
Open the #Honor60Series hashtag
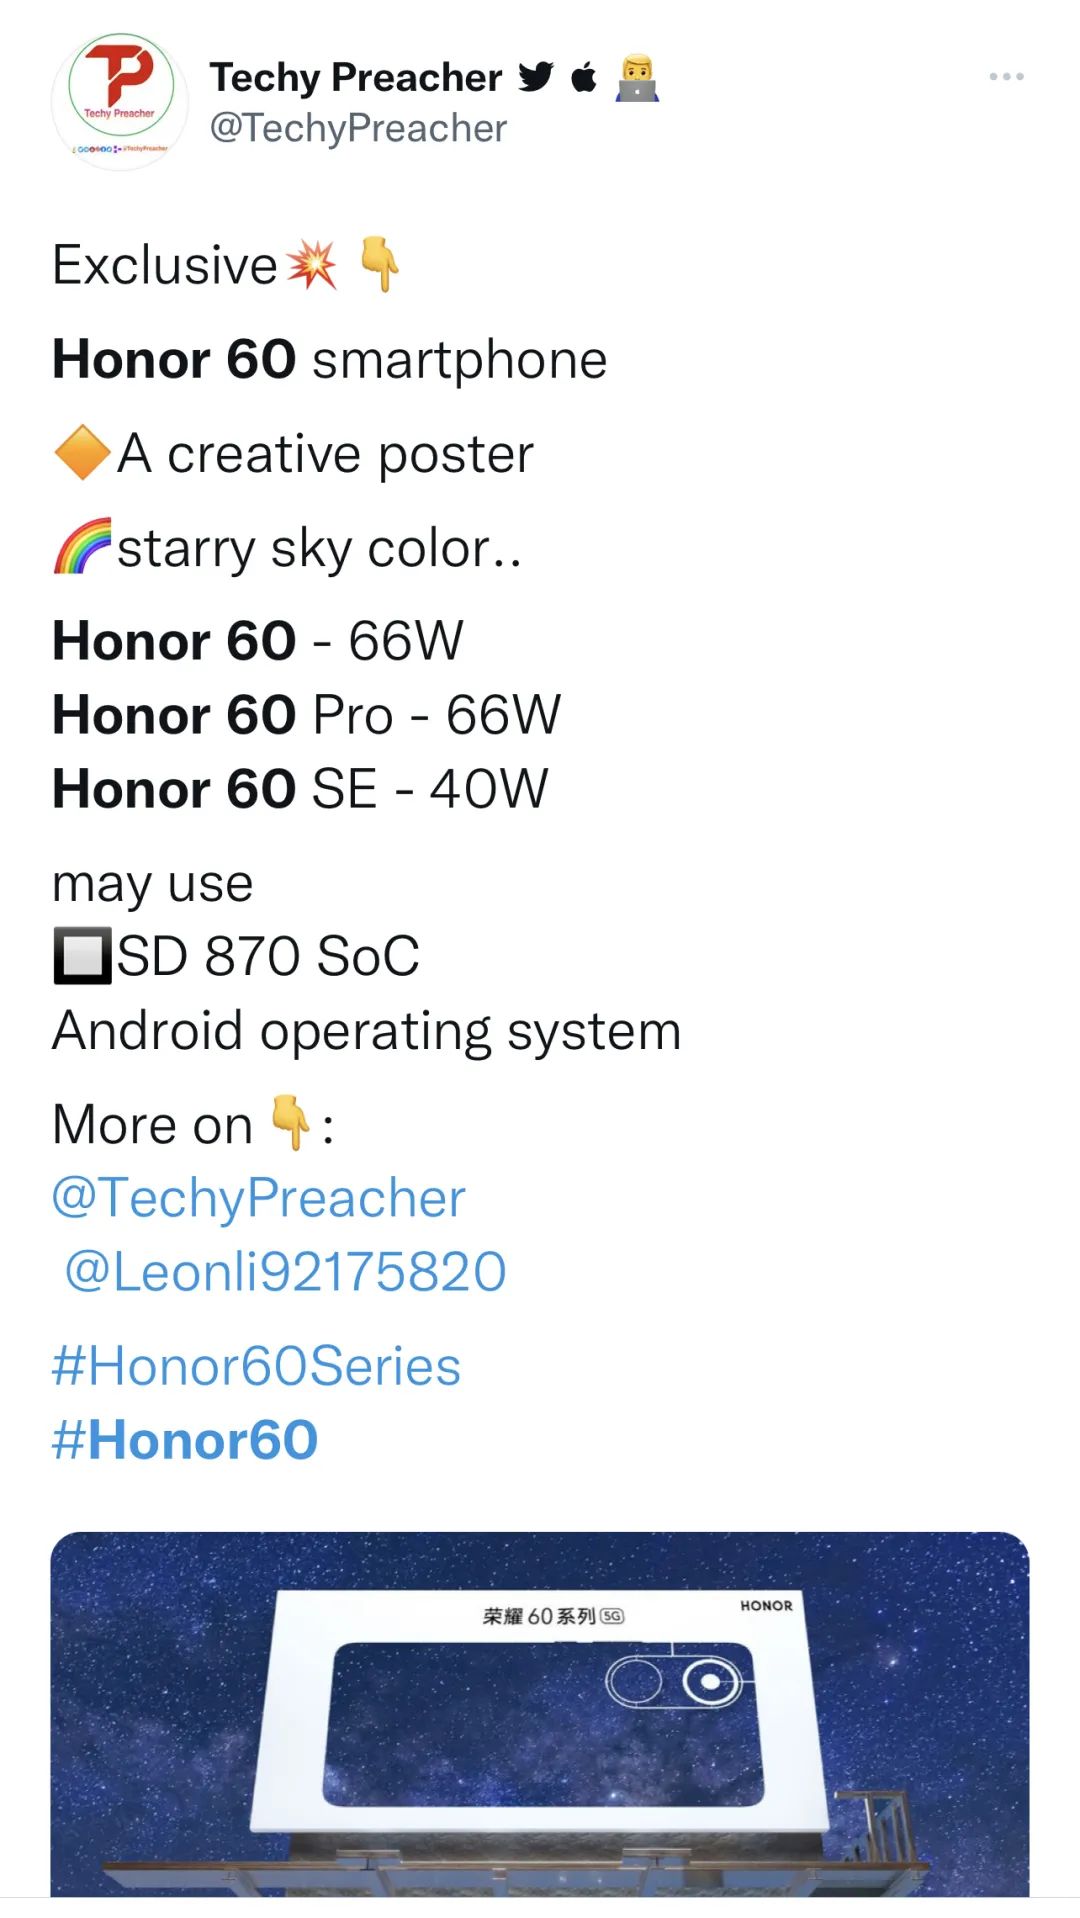pos(256,1366)
